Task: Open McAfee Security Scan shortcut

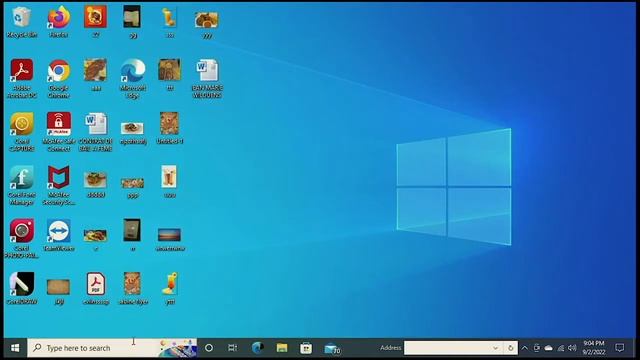Action: [x=58, y=185]
